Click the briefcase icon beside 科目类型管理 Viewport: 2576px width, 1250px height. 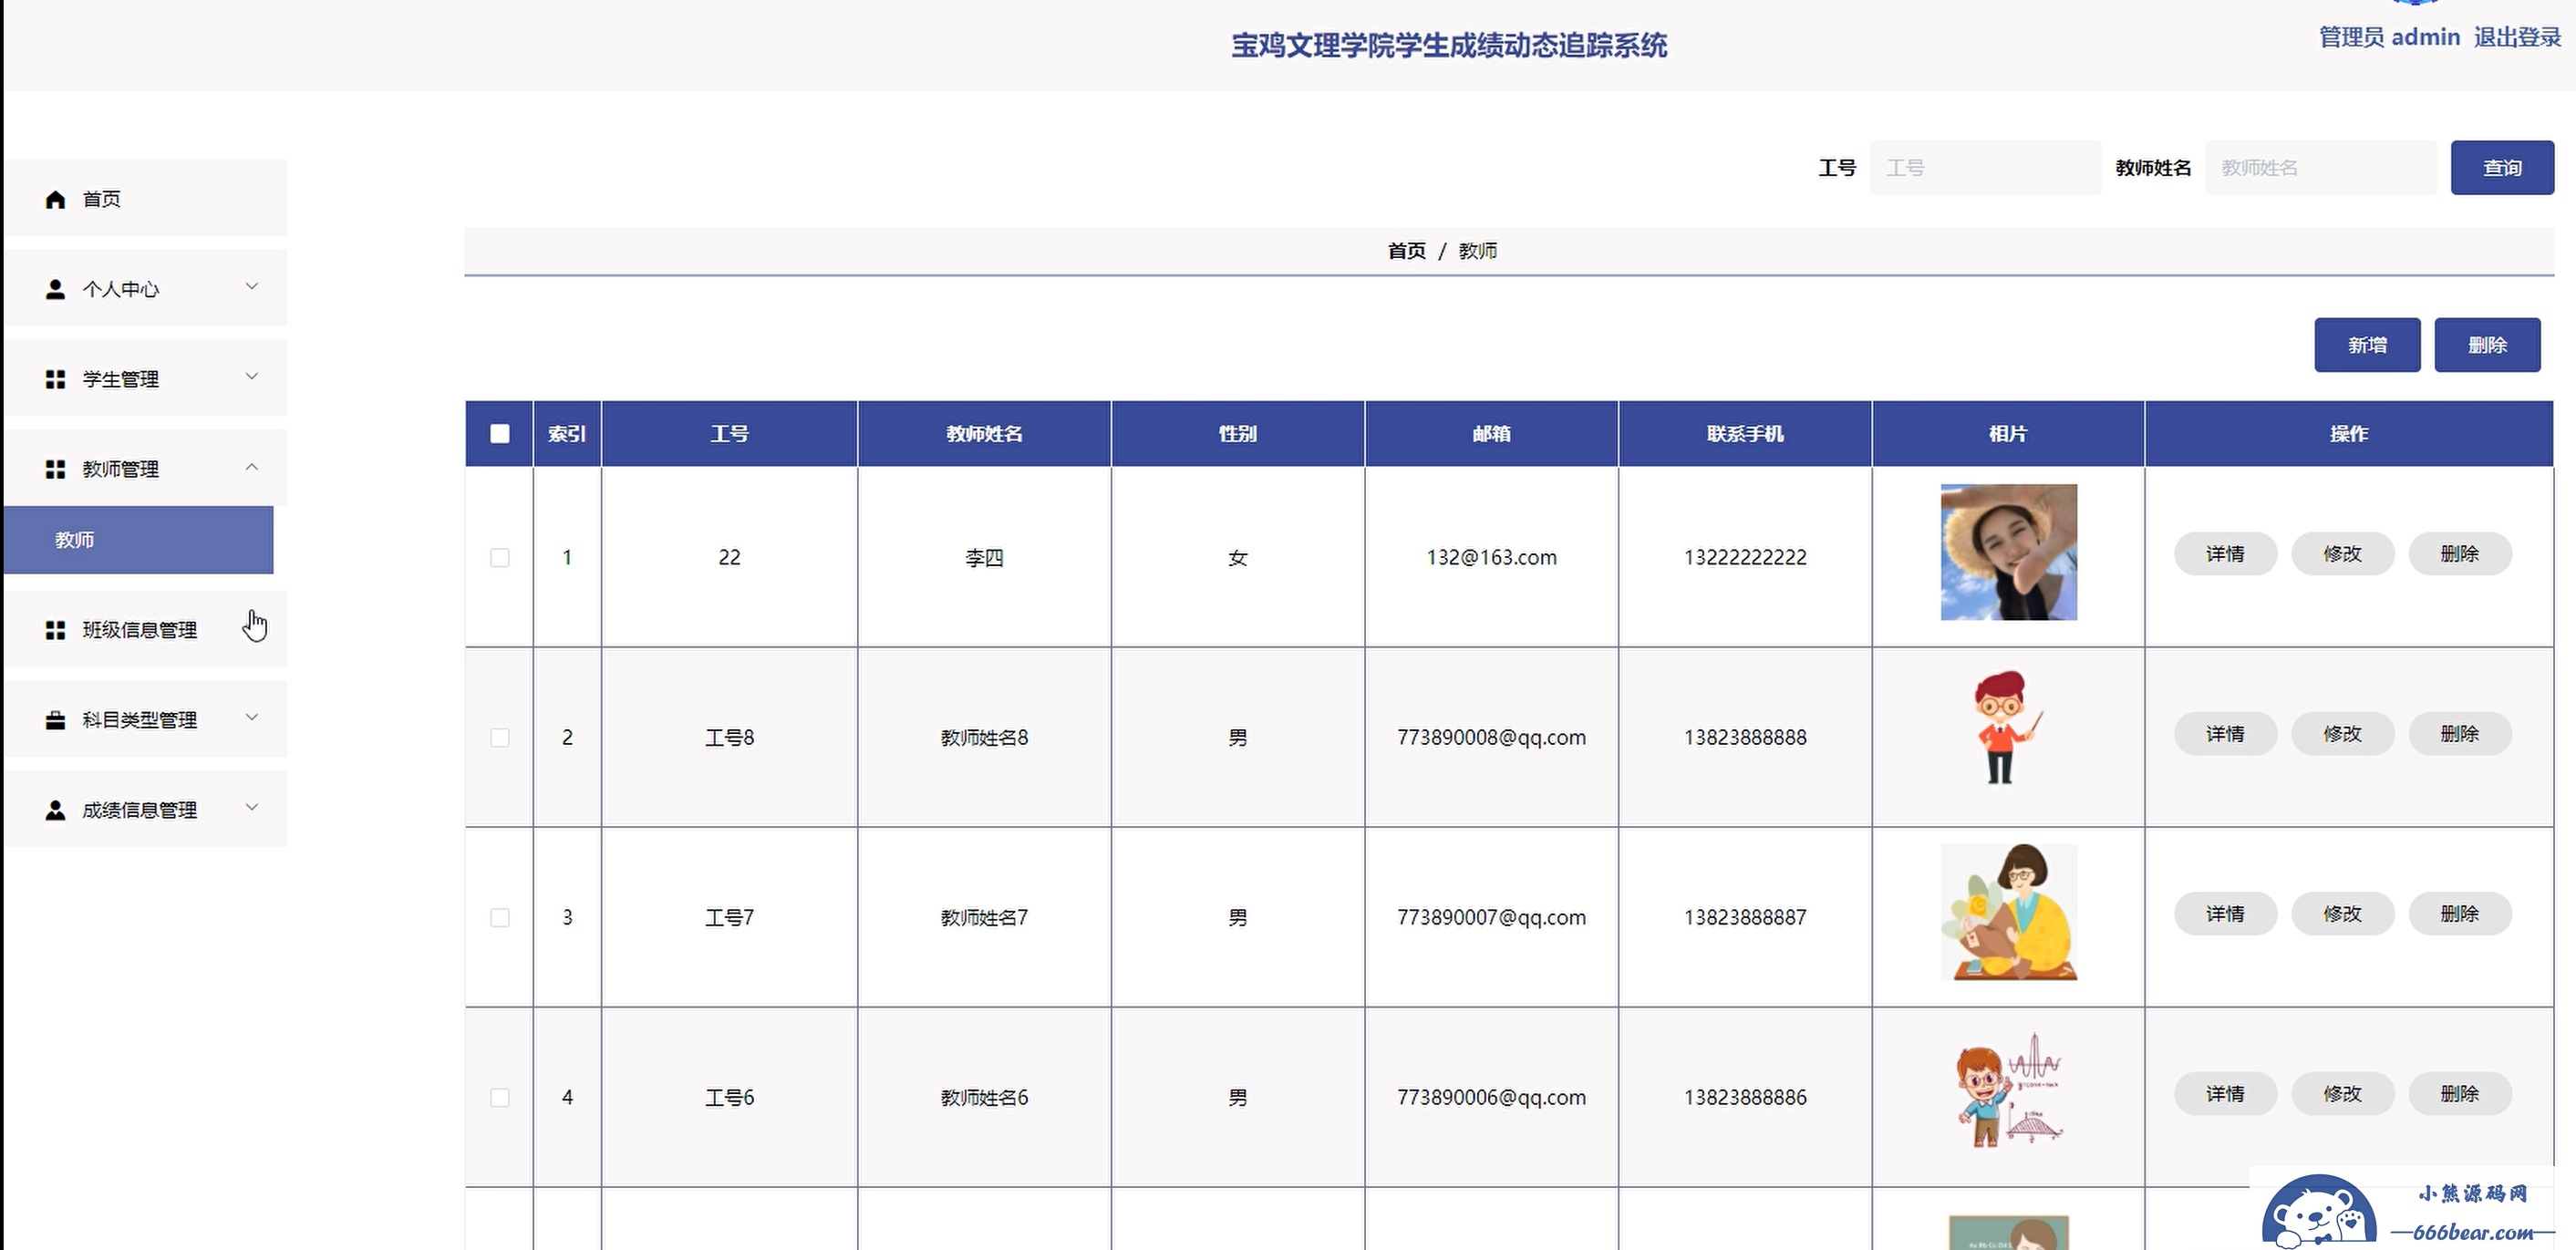55,720
